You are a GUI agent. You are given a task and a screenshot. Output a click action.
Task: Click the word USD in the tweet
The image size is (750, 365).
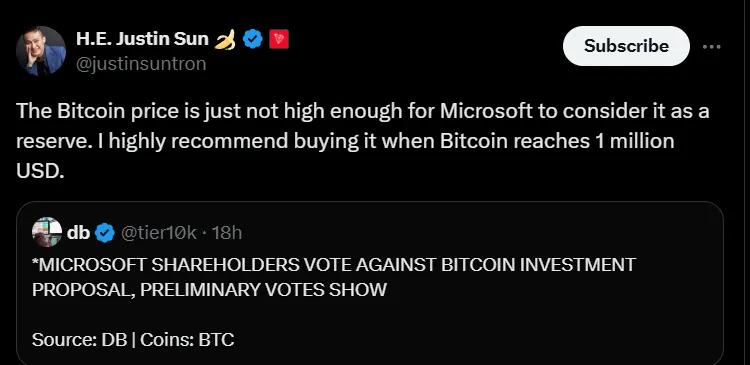click(40, 171)
